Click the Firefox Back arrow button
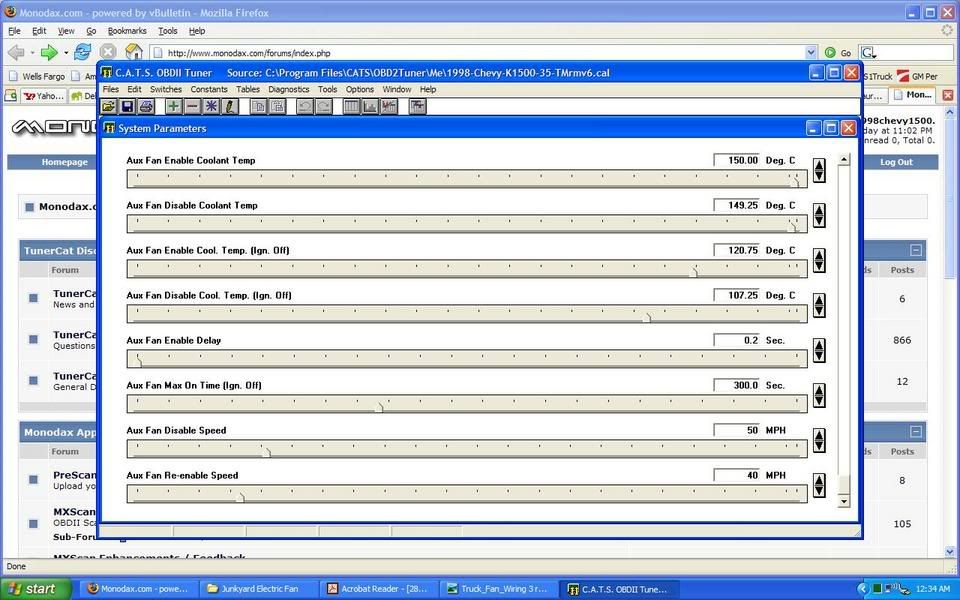This screenshot has height=600, width=960. 17,53
